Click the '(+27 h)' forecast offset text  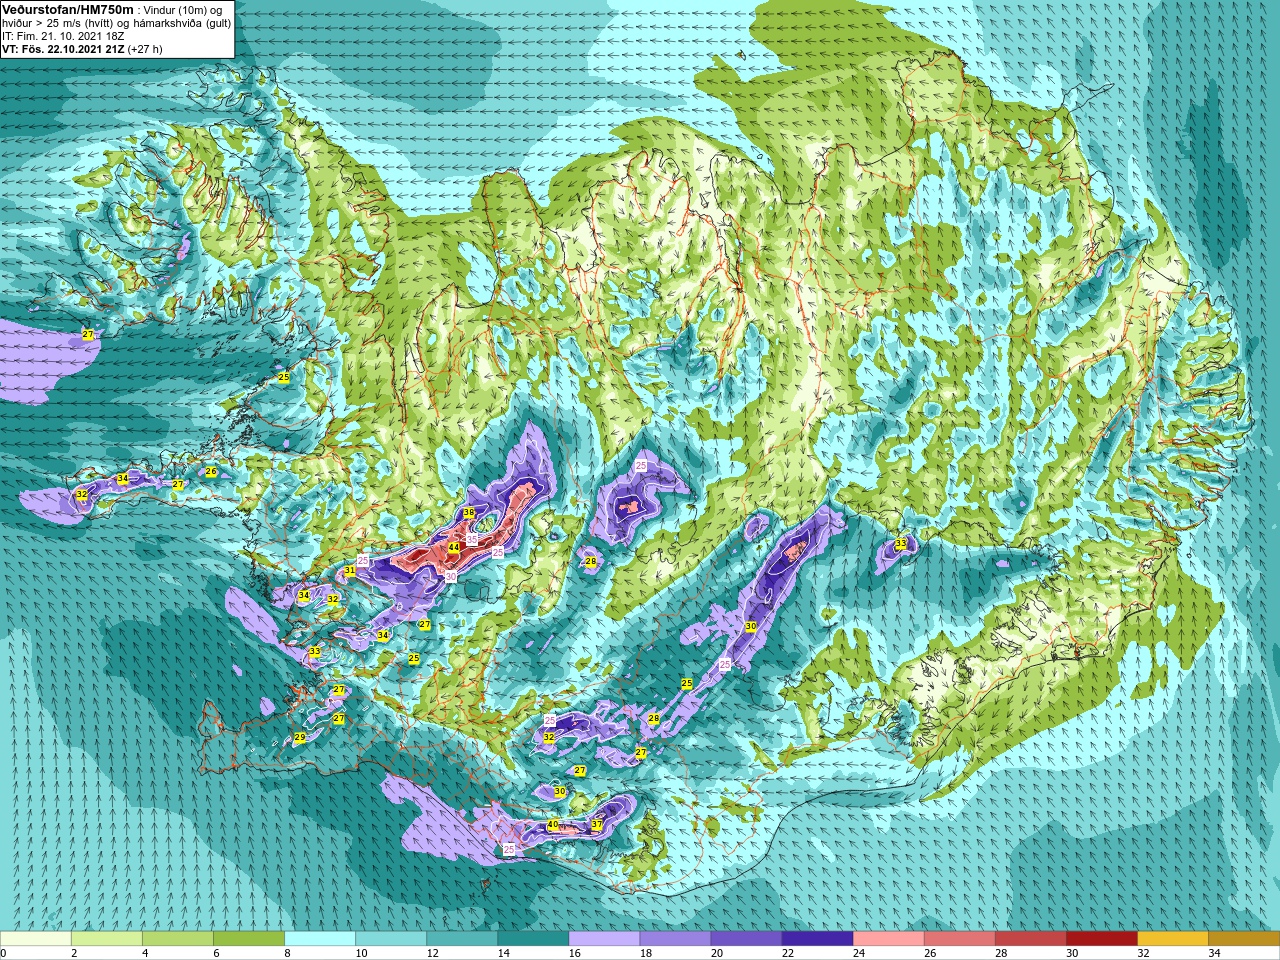point(145,48)
